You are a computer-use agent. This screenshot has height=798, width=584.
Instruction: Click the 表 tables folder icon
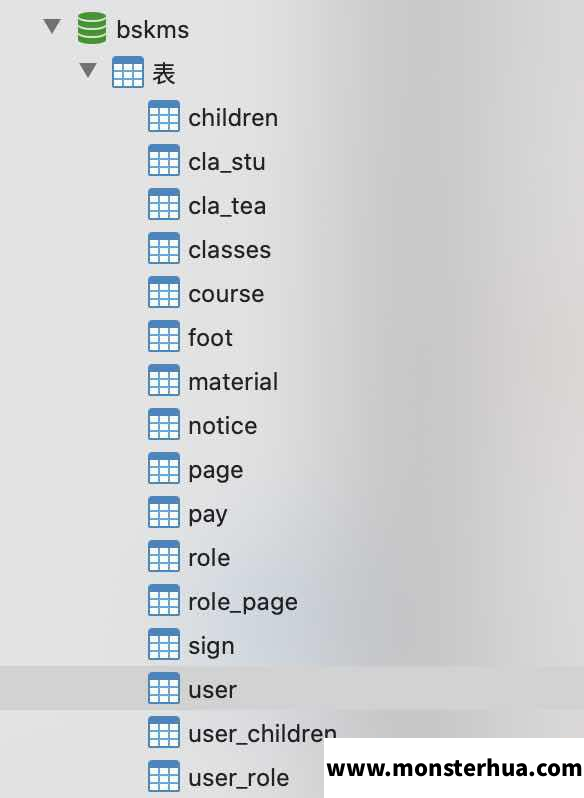pyautogui.click(x=128, y=72)
